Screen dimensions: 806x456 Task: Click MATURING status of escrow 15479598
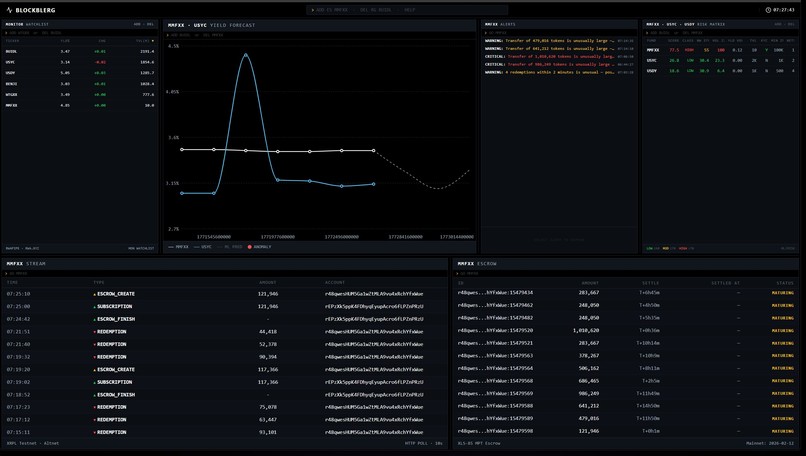782,432
